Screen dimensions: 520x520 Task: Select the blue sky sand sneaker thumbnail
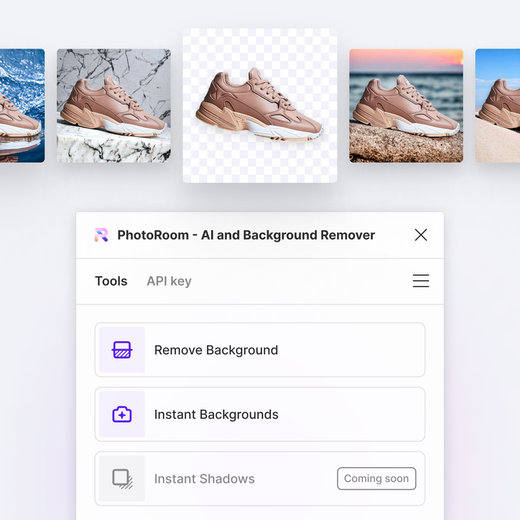498,106
